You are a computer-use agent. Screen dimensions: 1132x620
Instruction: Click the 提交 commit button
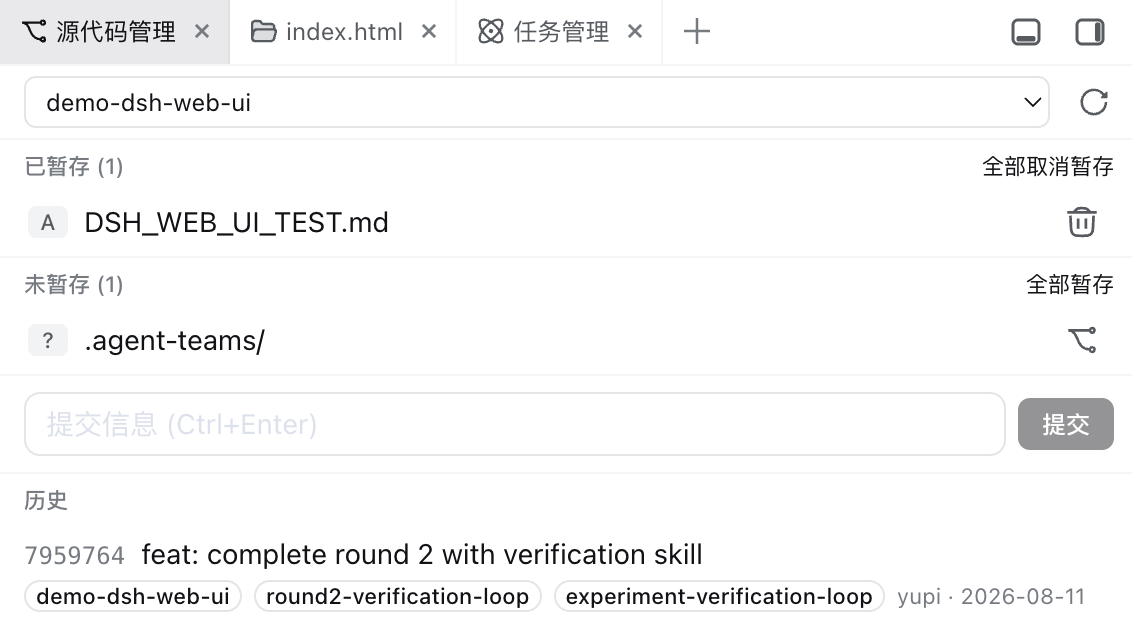point(1066,424)
